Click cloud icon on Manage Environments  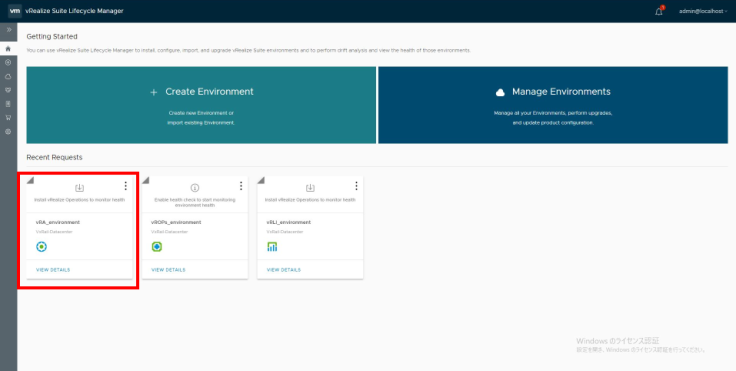click(500, 93)
